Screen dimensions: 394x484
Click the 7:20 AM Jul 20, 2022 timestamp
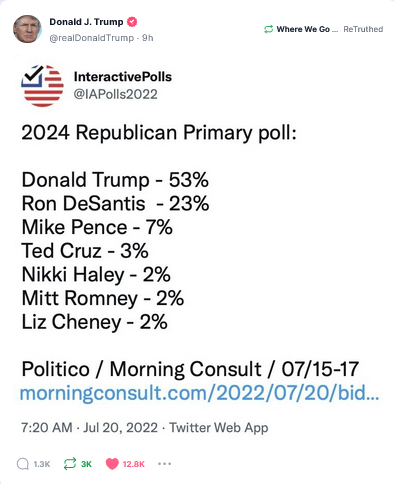point(89,428)
